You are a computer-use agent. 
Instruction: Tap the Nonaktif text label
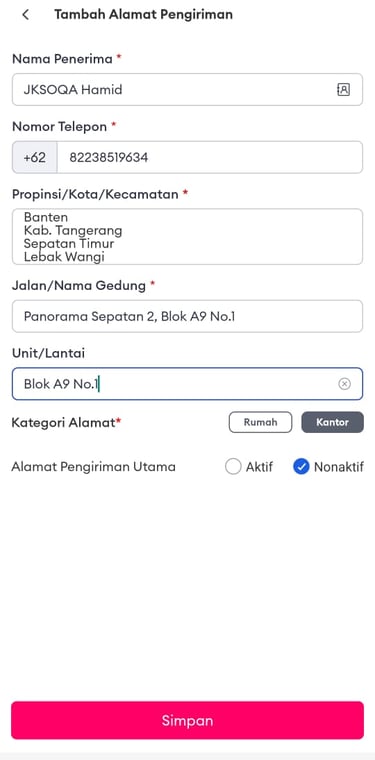[x=339, y=467]
